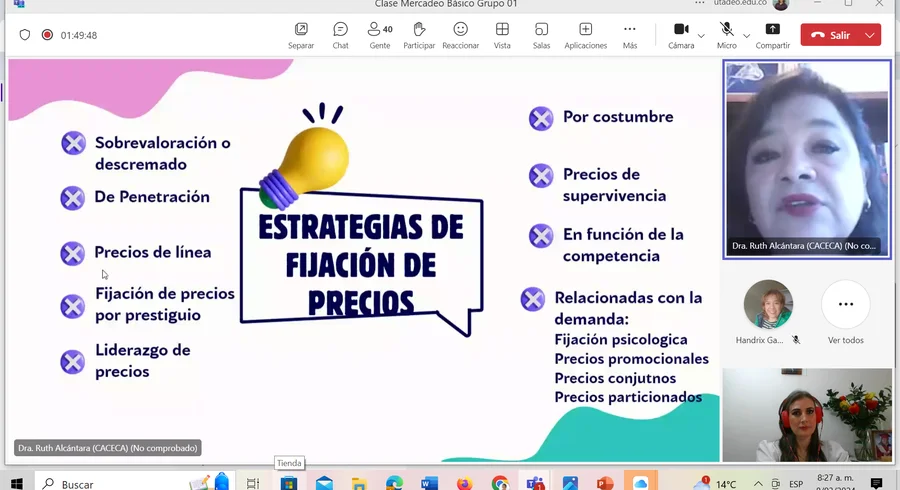Open the Reaccionar reactions menu

tap(460, 35)
